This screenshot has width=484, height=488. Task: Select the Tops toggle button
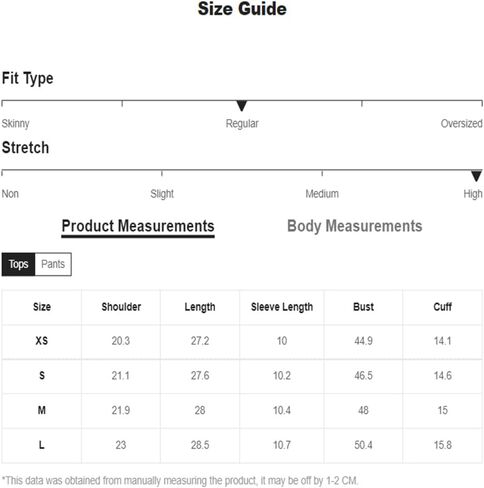(18, 264)
